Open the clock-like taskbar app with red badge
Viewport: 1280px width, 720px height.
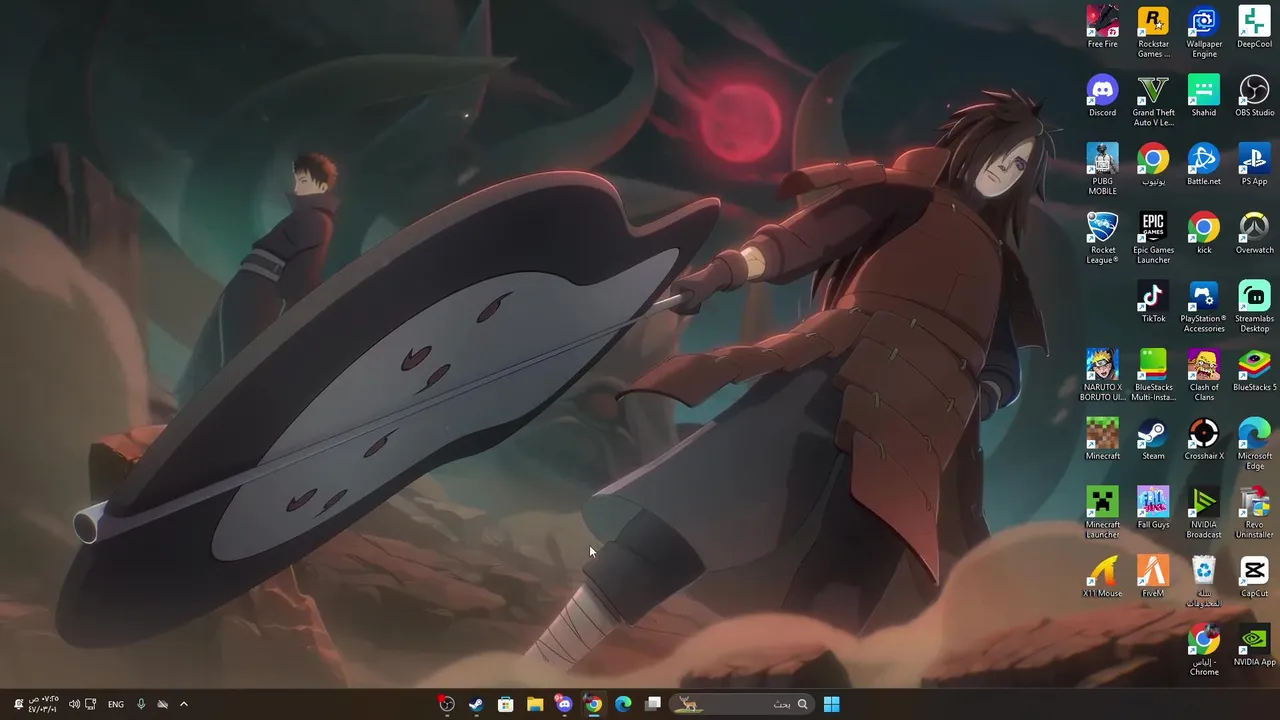[x=446, y=704]
